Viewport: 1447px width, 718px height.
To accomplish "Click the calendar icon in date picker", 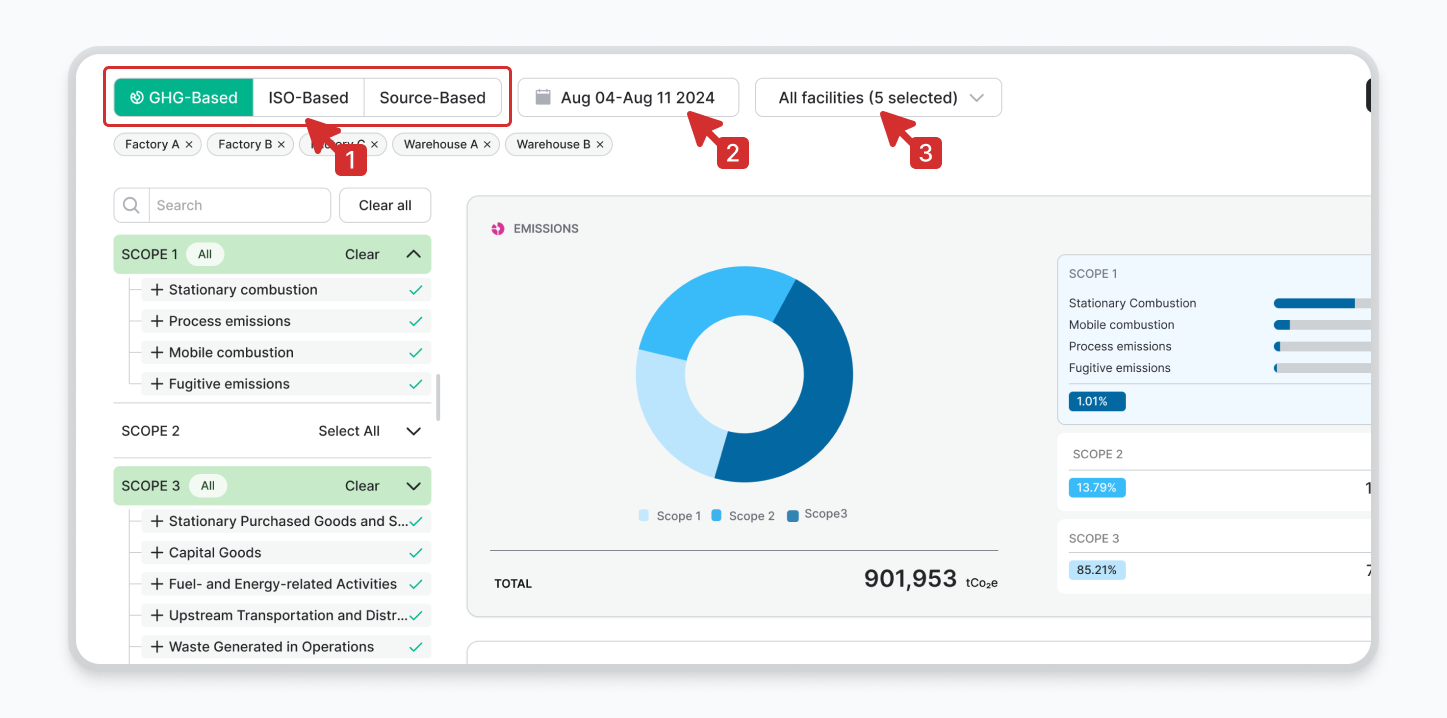I will point(543,98).
